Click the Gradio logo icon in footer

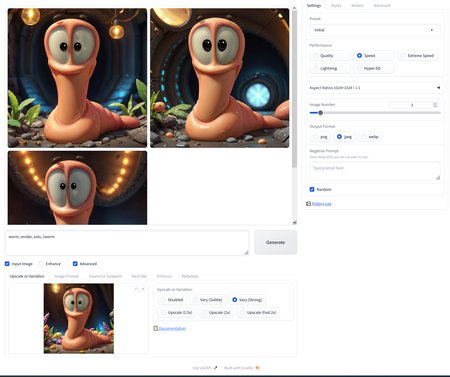(x=257, y=368)
